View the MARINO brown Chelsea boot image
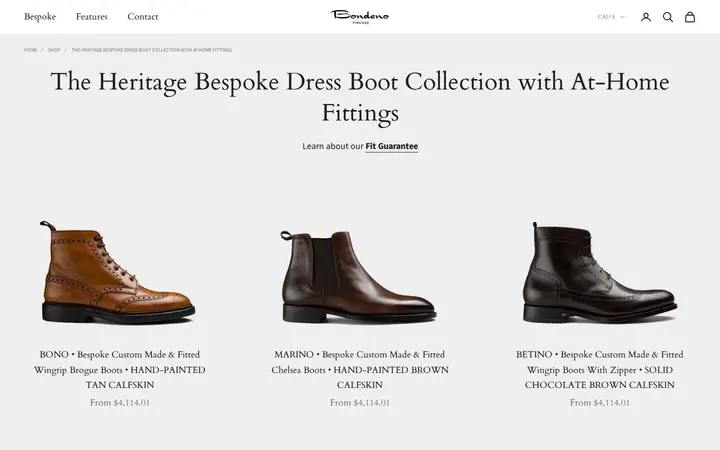Viewport: 720px width, 450px height. click(x=360, y=276)
